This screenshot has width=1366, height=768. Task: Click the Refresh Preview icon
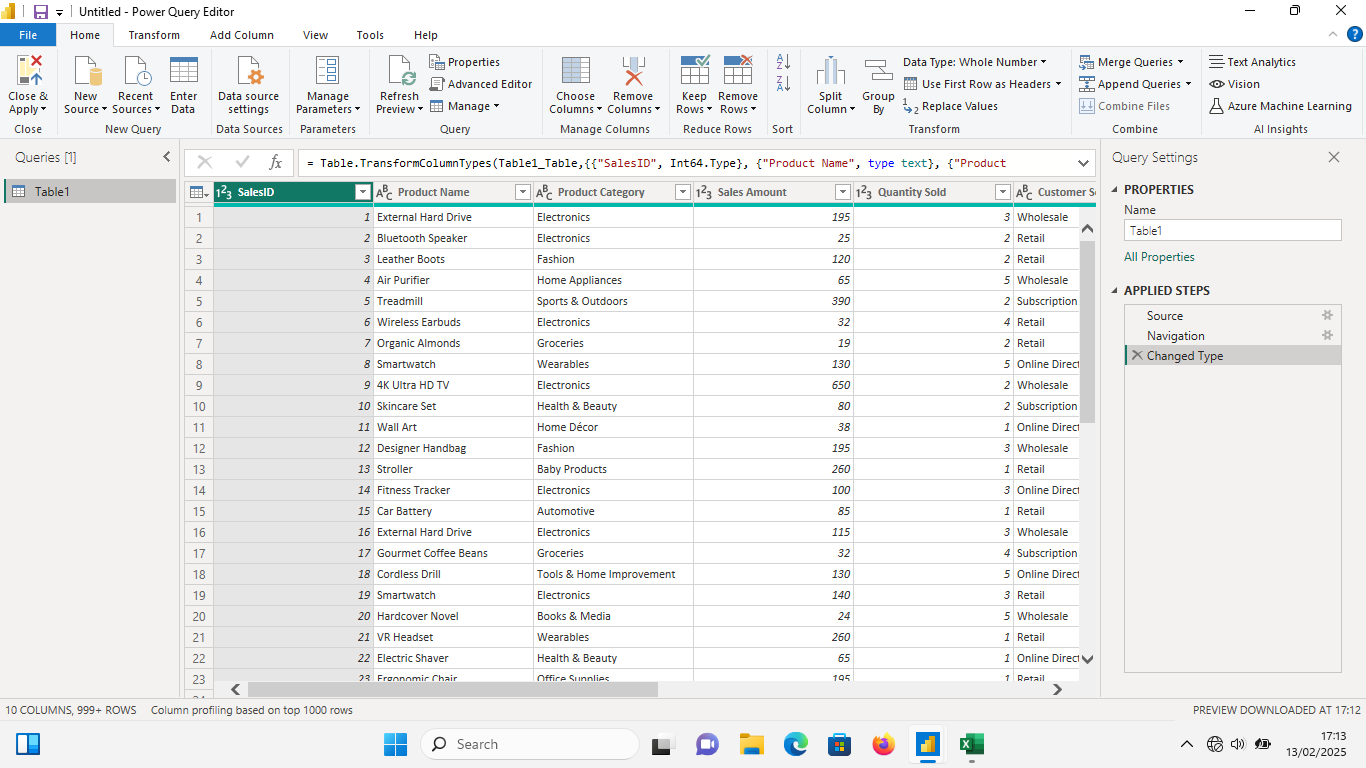click(x=400, y=71)
